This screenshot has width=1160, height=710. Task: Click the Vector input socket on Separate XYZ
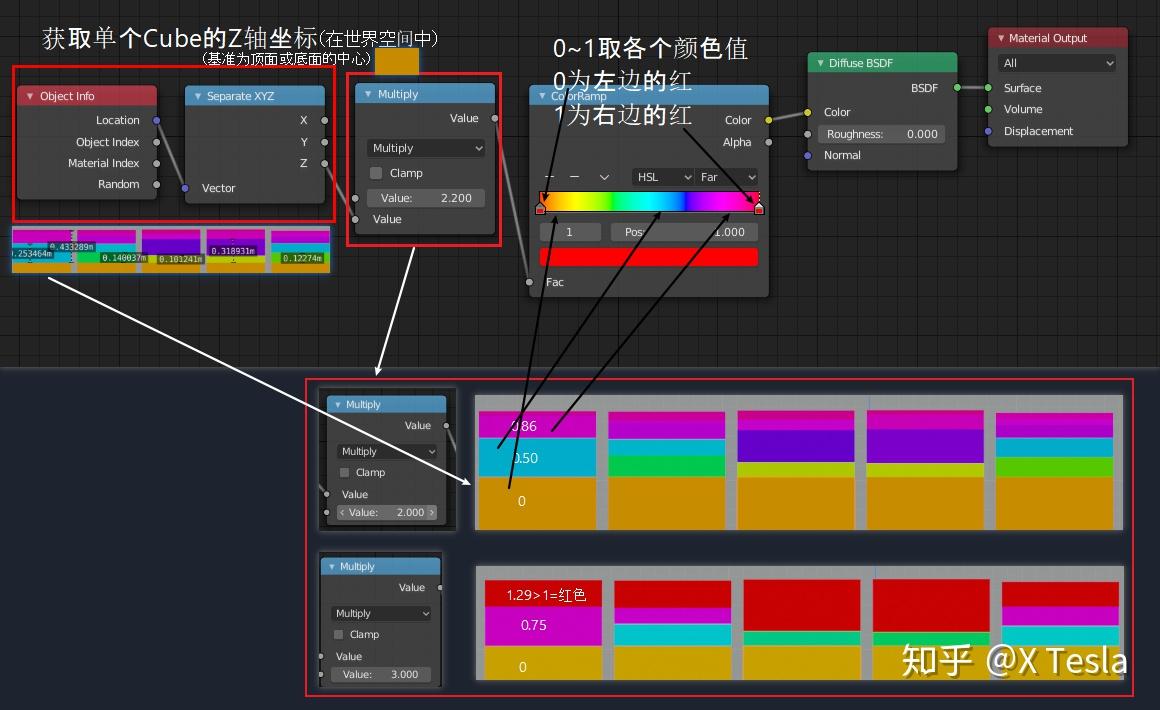click(x=186, y=187)
